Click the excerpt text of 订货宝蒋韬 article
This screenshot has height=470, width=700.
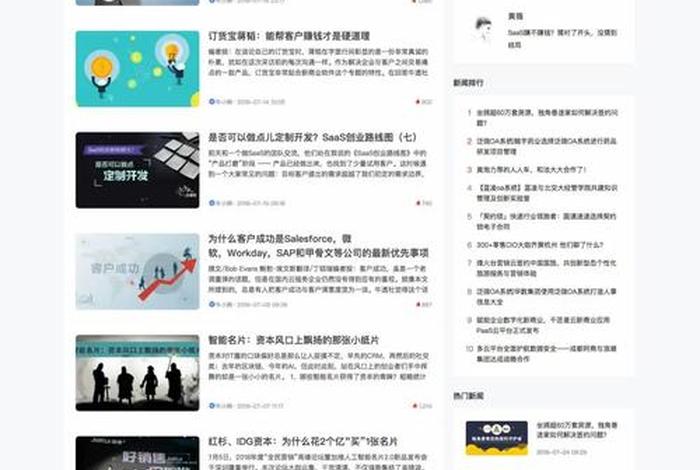[318, 62]
